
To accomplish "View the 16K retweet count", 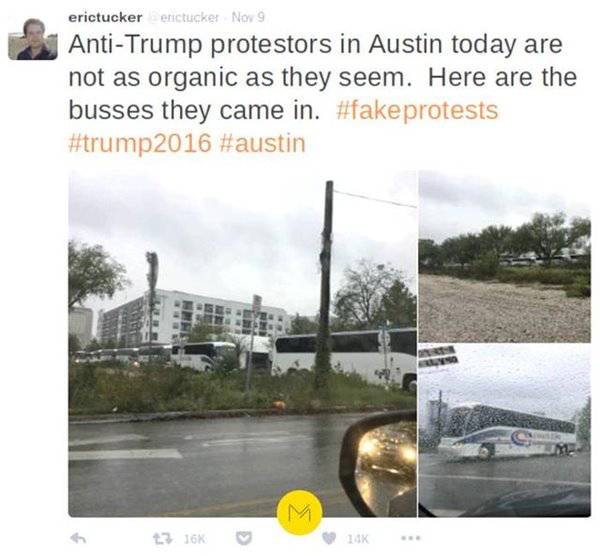I will point(194,539).
